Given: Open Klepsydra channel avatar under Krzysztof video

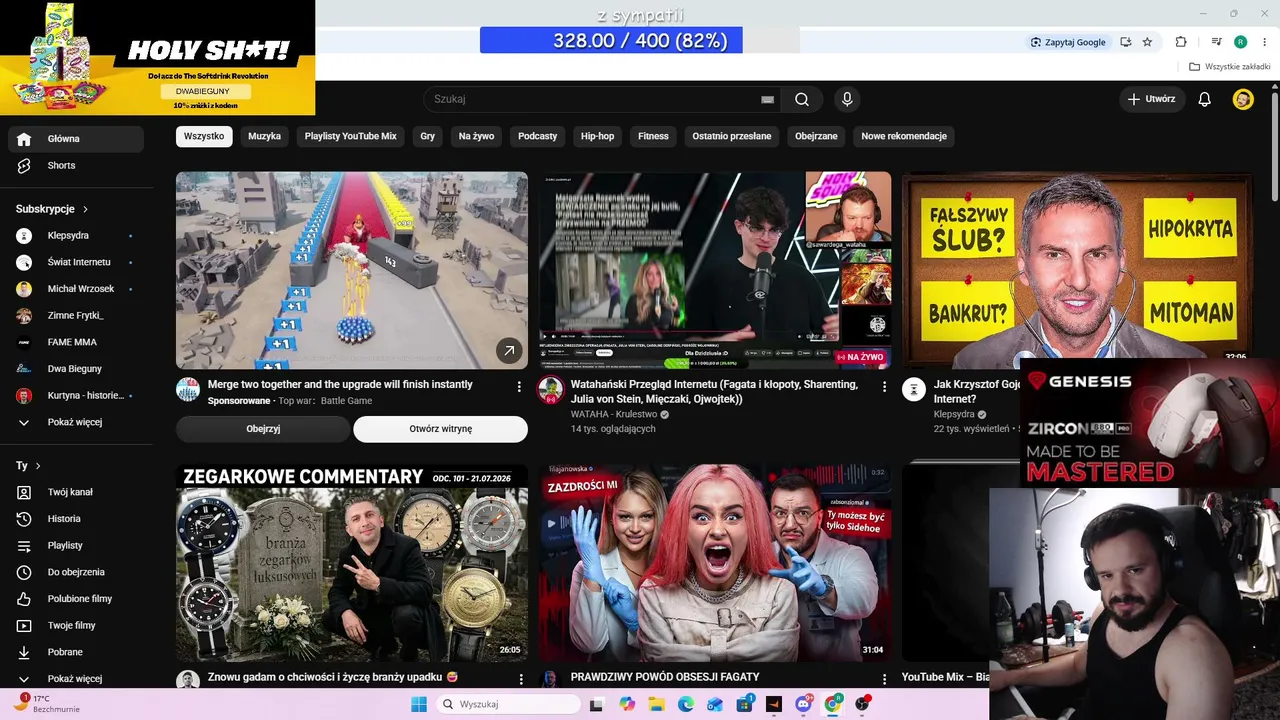Looking at the screenshot, I should click(x=914, y=390).
